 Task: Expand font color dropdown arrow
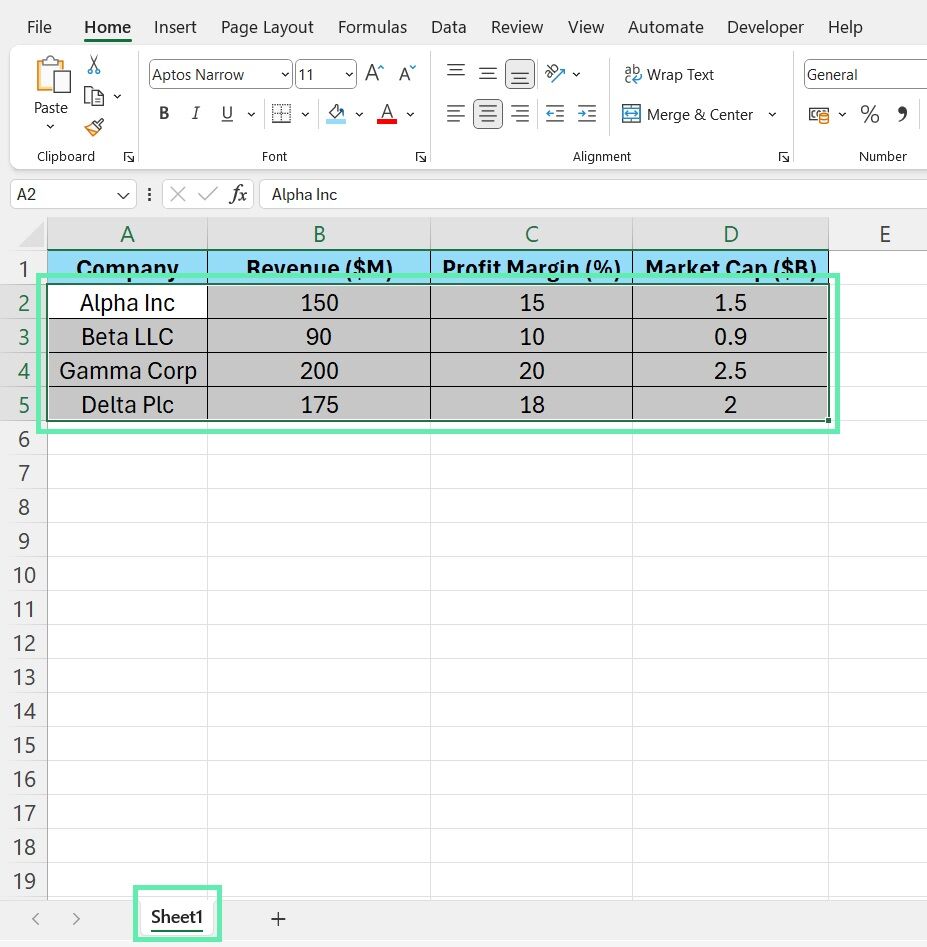pos(411,114)
